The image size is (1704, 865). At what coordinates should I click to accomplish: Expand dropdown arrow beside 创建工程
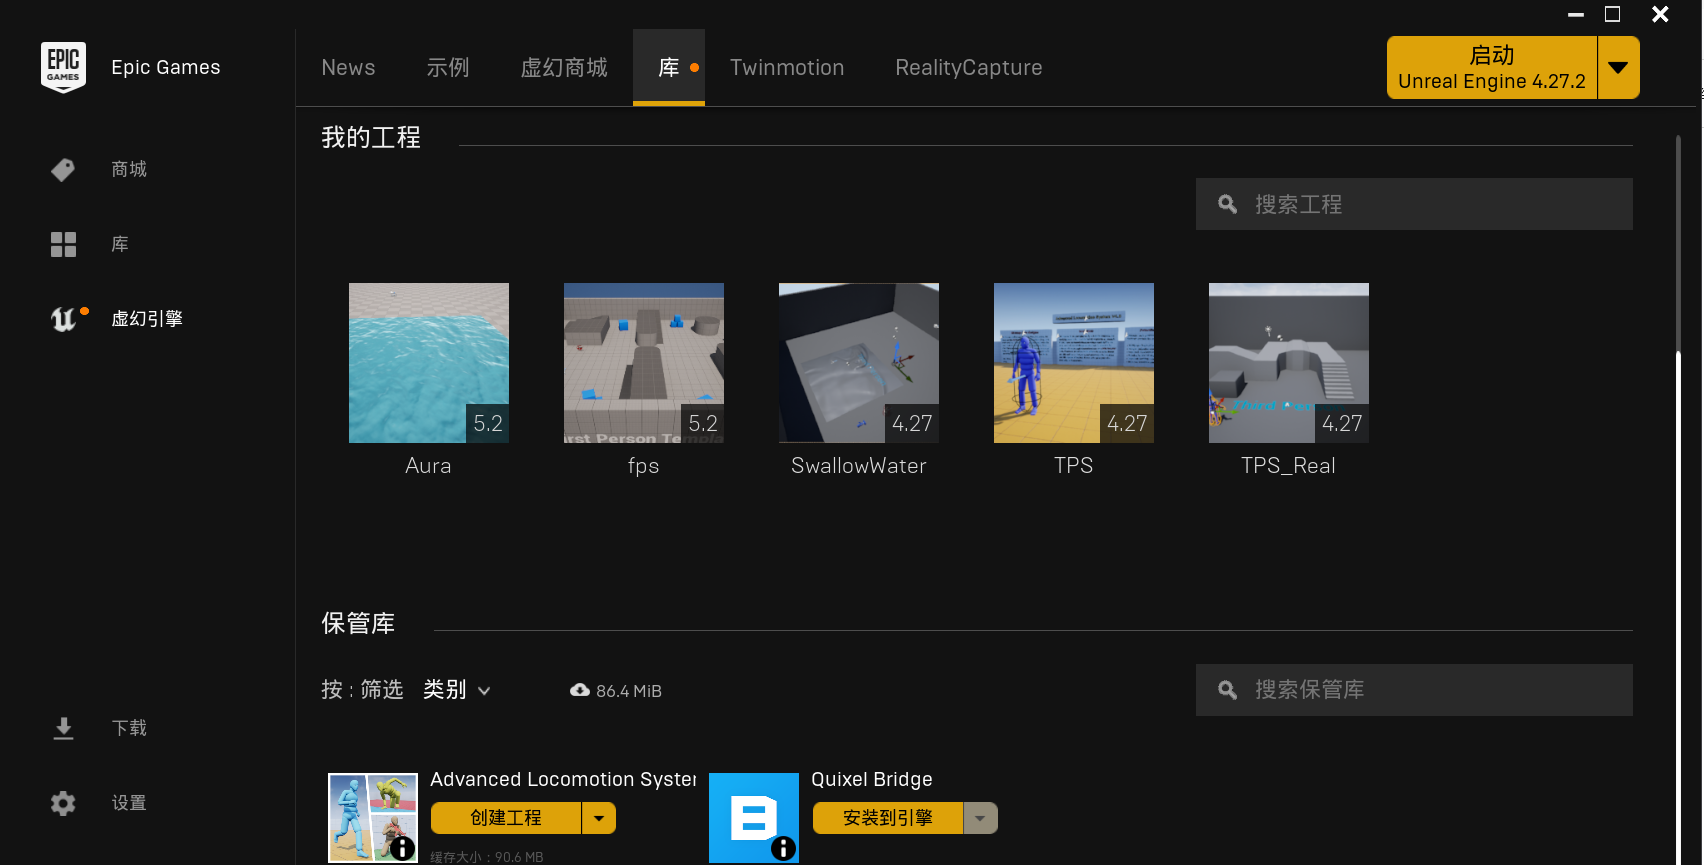[599, 818]
